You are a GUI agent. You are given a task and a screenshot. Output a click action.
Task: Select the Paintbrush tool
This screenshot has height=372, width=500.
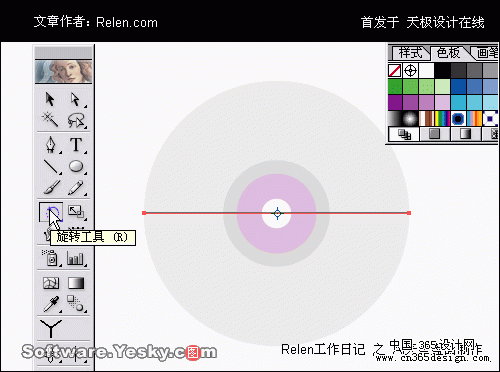tap(51, 187)
